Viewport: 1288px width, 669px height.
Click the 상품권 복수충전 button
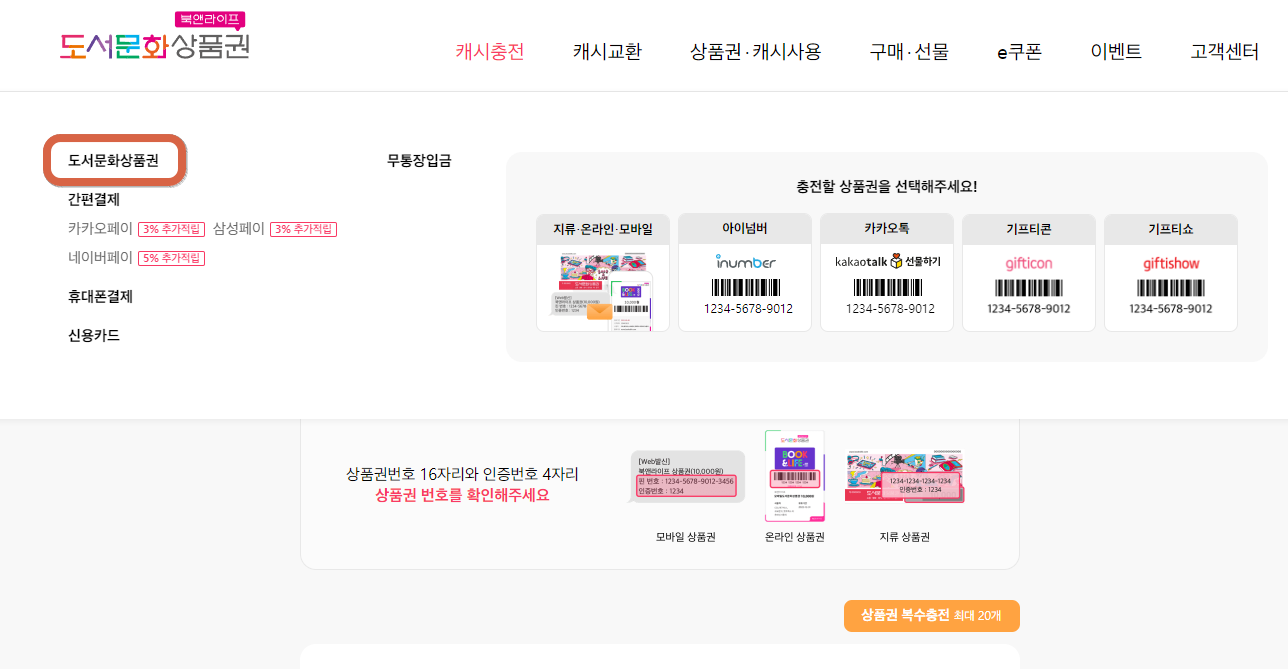(x=932, y=616)
